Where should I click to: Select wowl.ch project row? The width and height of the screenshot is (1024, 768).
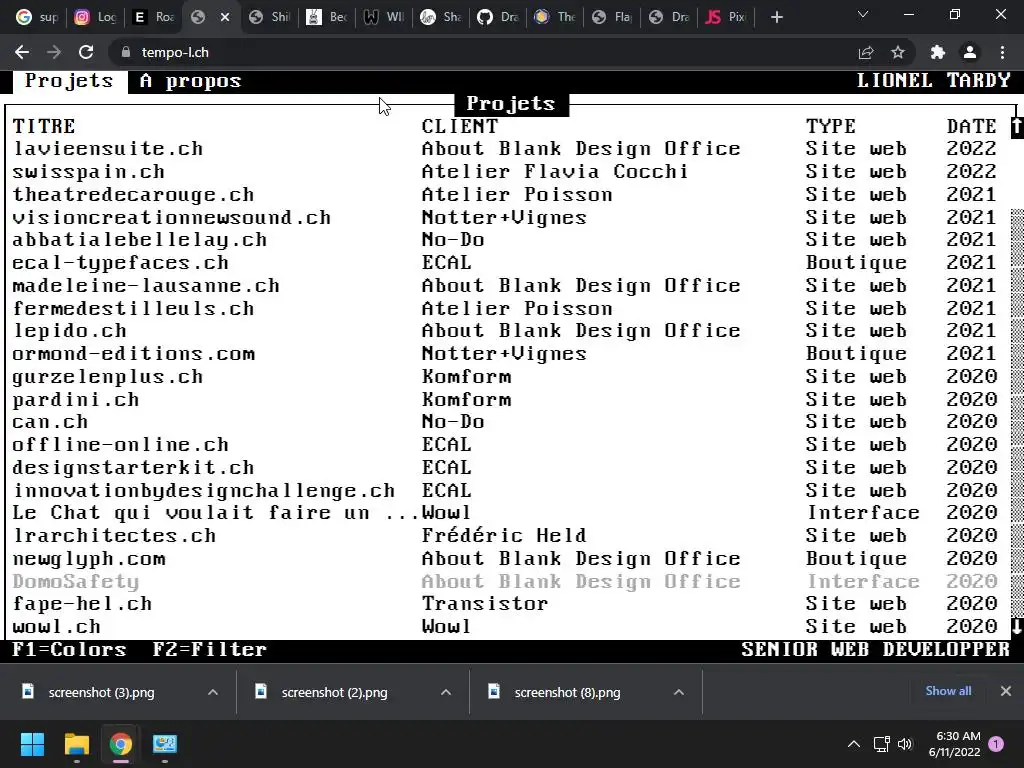(505, 627)
